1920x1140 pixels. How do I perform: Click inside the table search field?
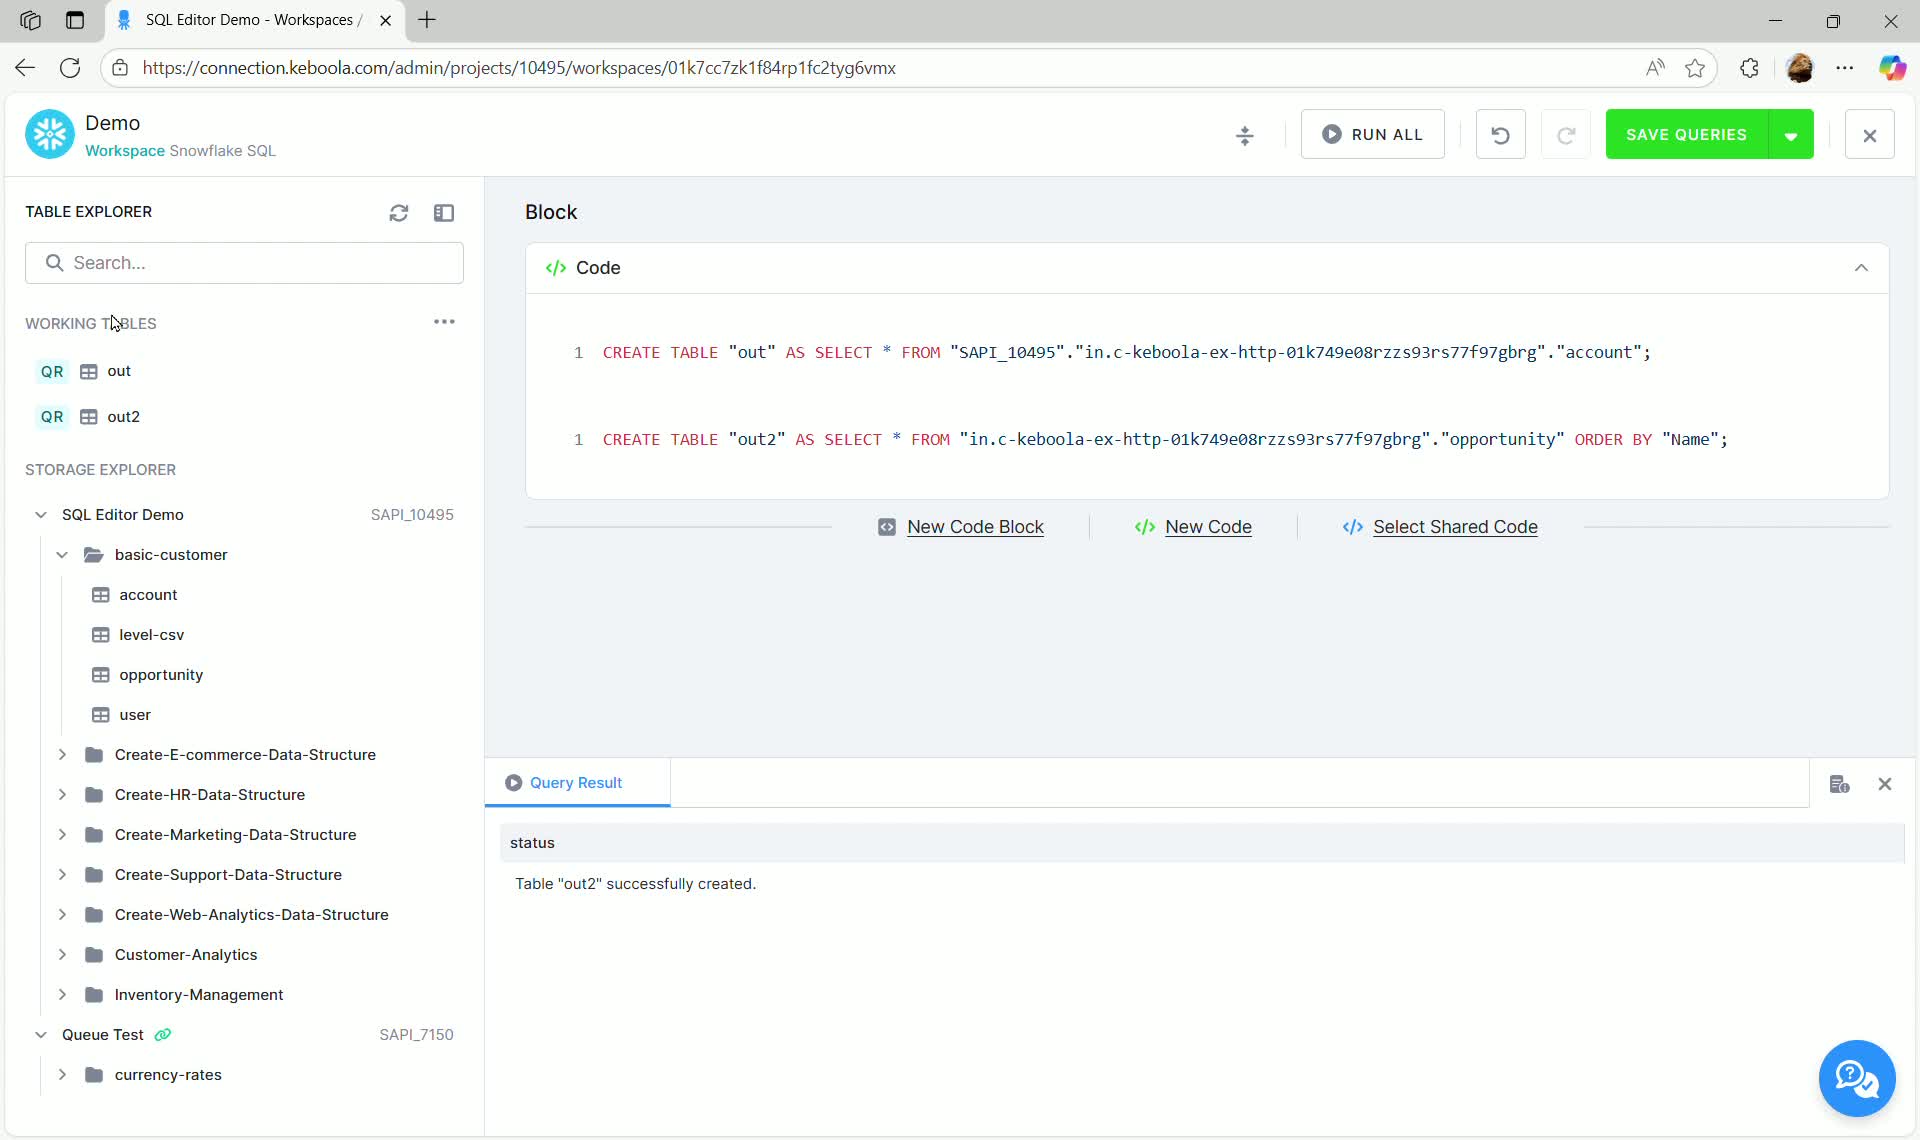click(245, 262)
